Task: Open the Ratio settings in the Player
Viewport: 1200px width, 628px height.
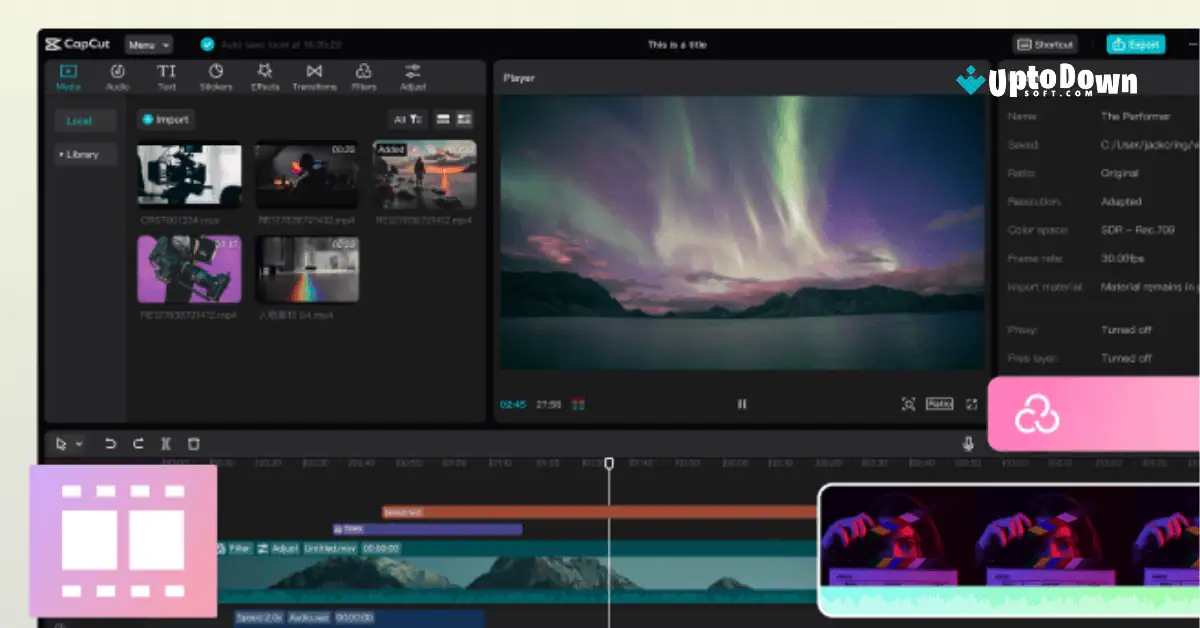Action: tap(942, 404)
